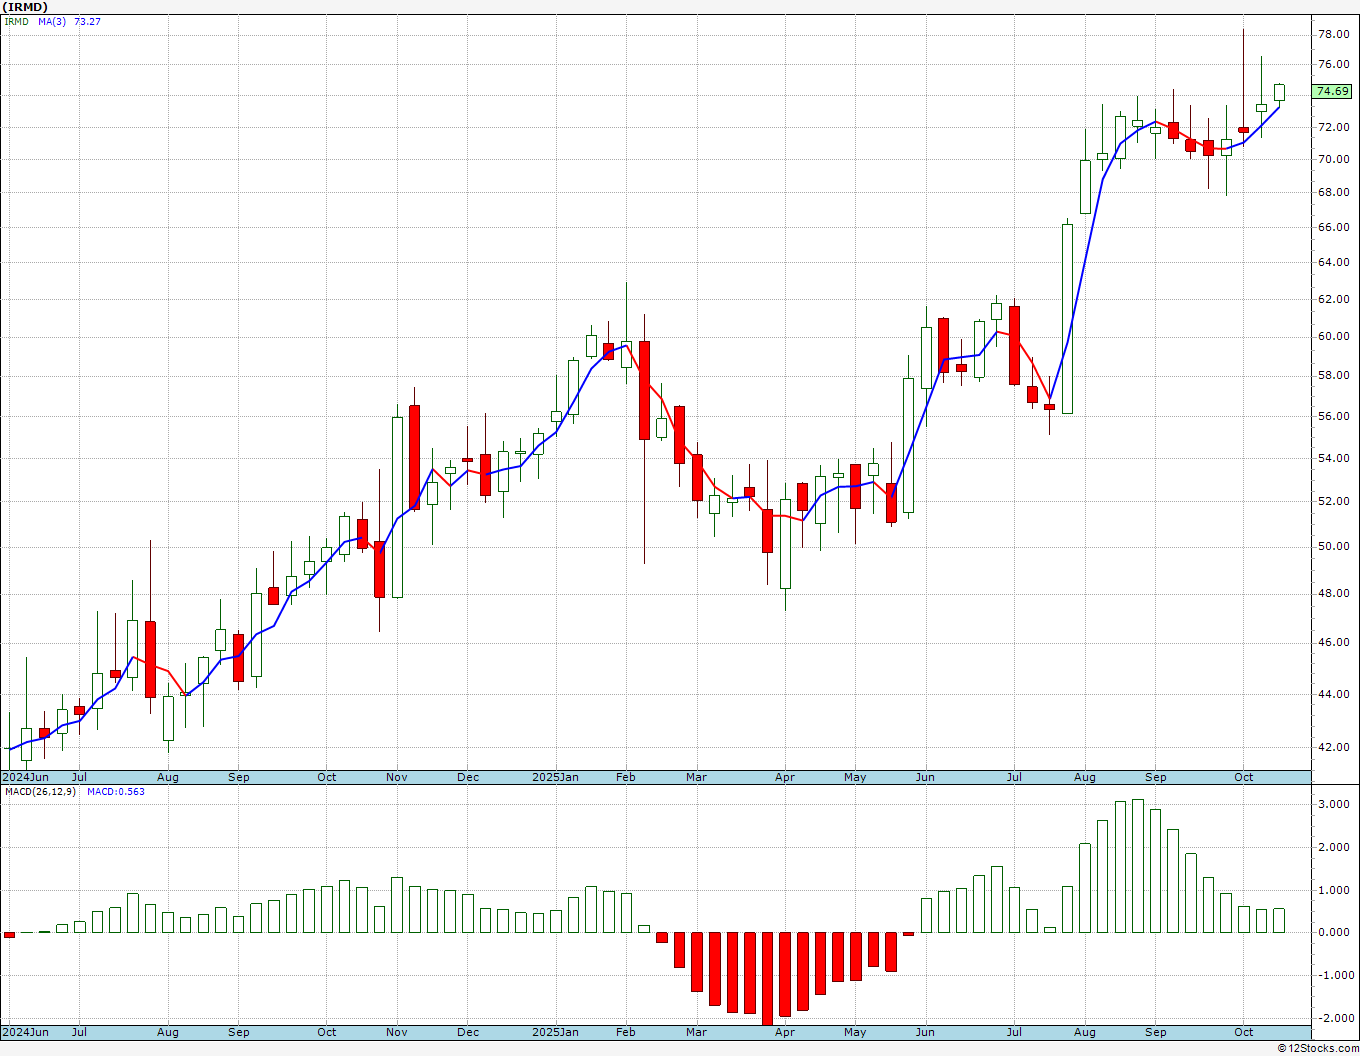The height and width of the screenshot is (1056, 1360).
Task: Select the 62.00 price axis label
Action: (1333, 299)
